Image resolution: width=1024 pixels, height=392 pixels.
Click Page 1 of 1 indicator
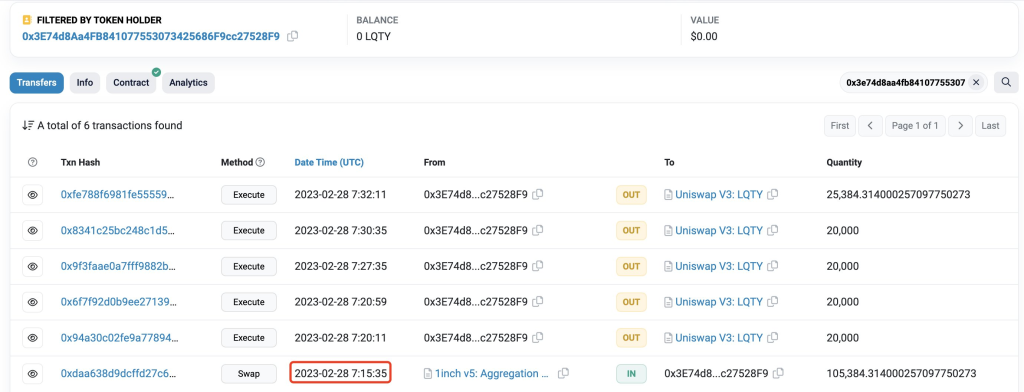[x=915, y=125]
